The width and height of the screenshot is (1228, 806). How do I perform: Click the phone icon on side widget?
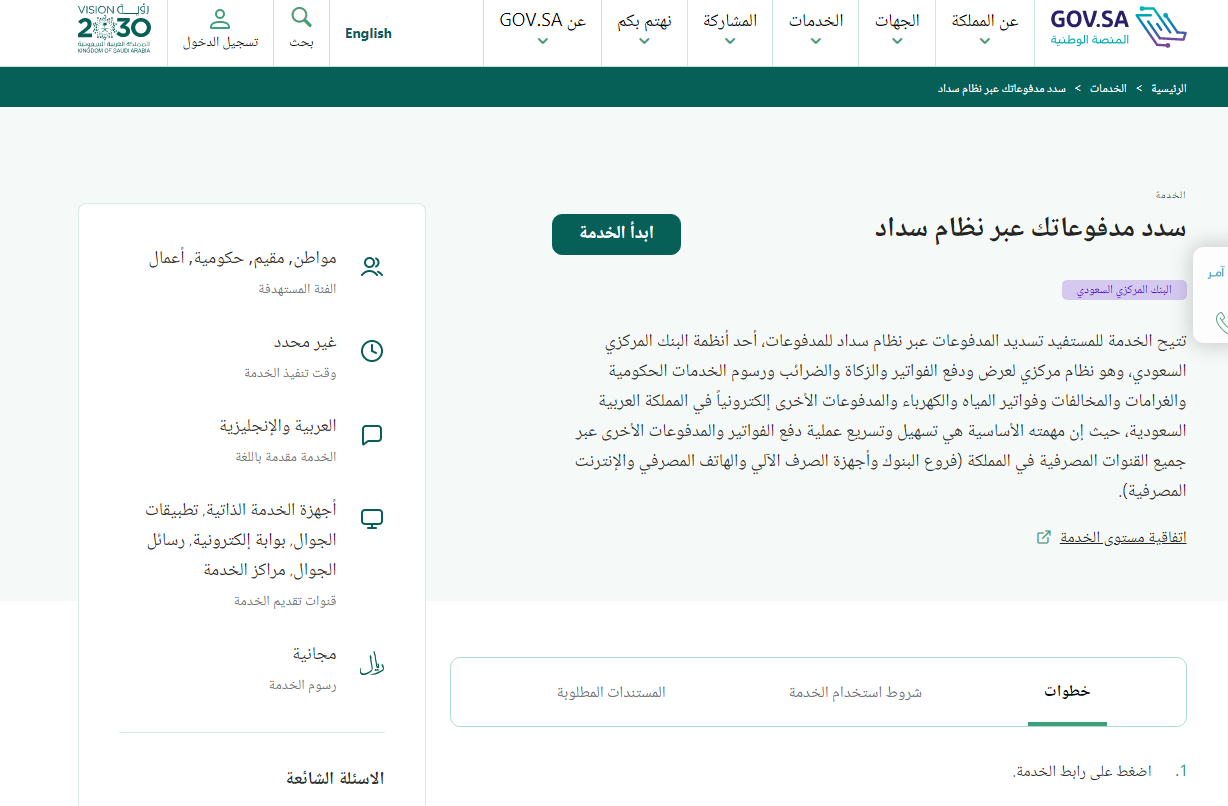(x=1220, y=322)
